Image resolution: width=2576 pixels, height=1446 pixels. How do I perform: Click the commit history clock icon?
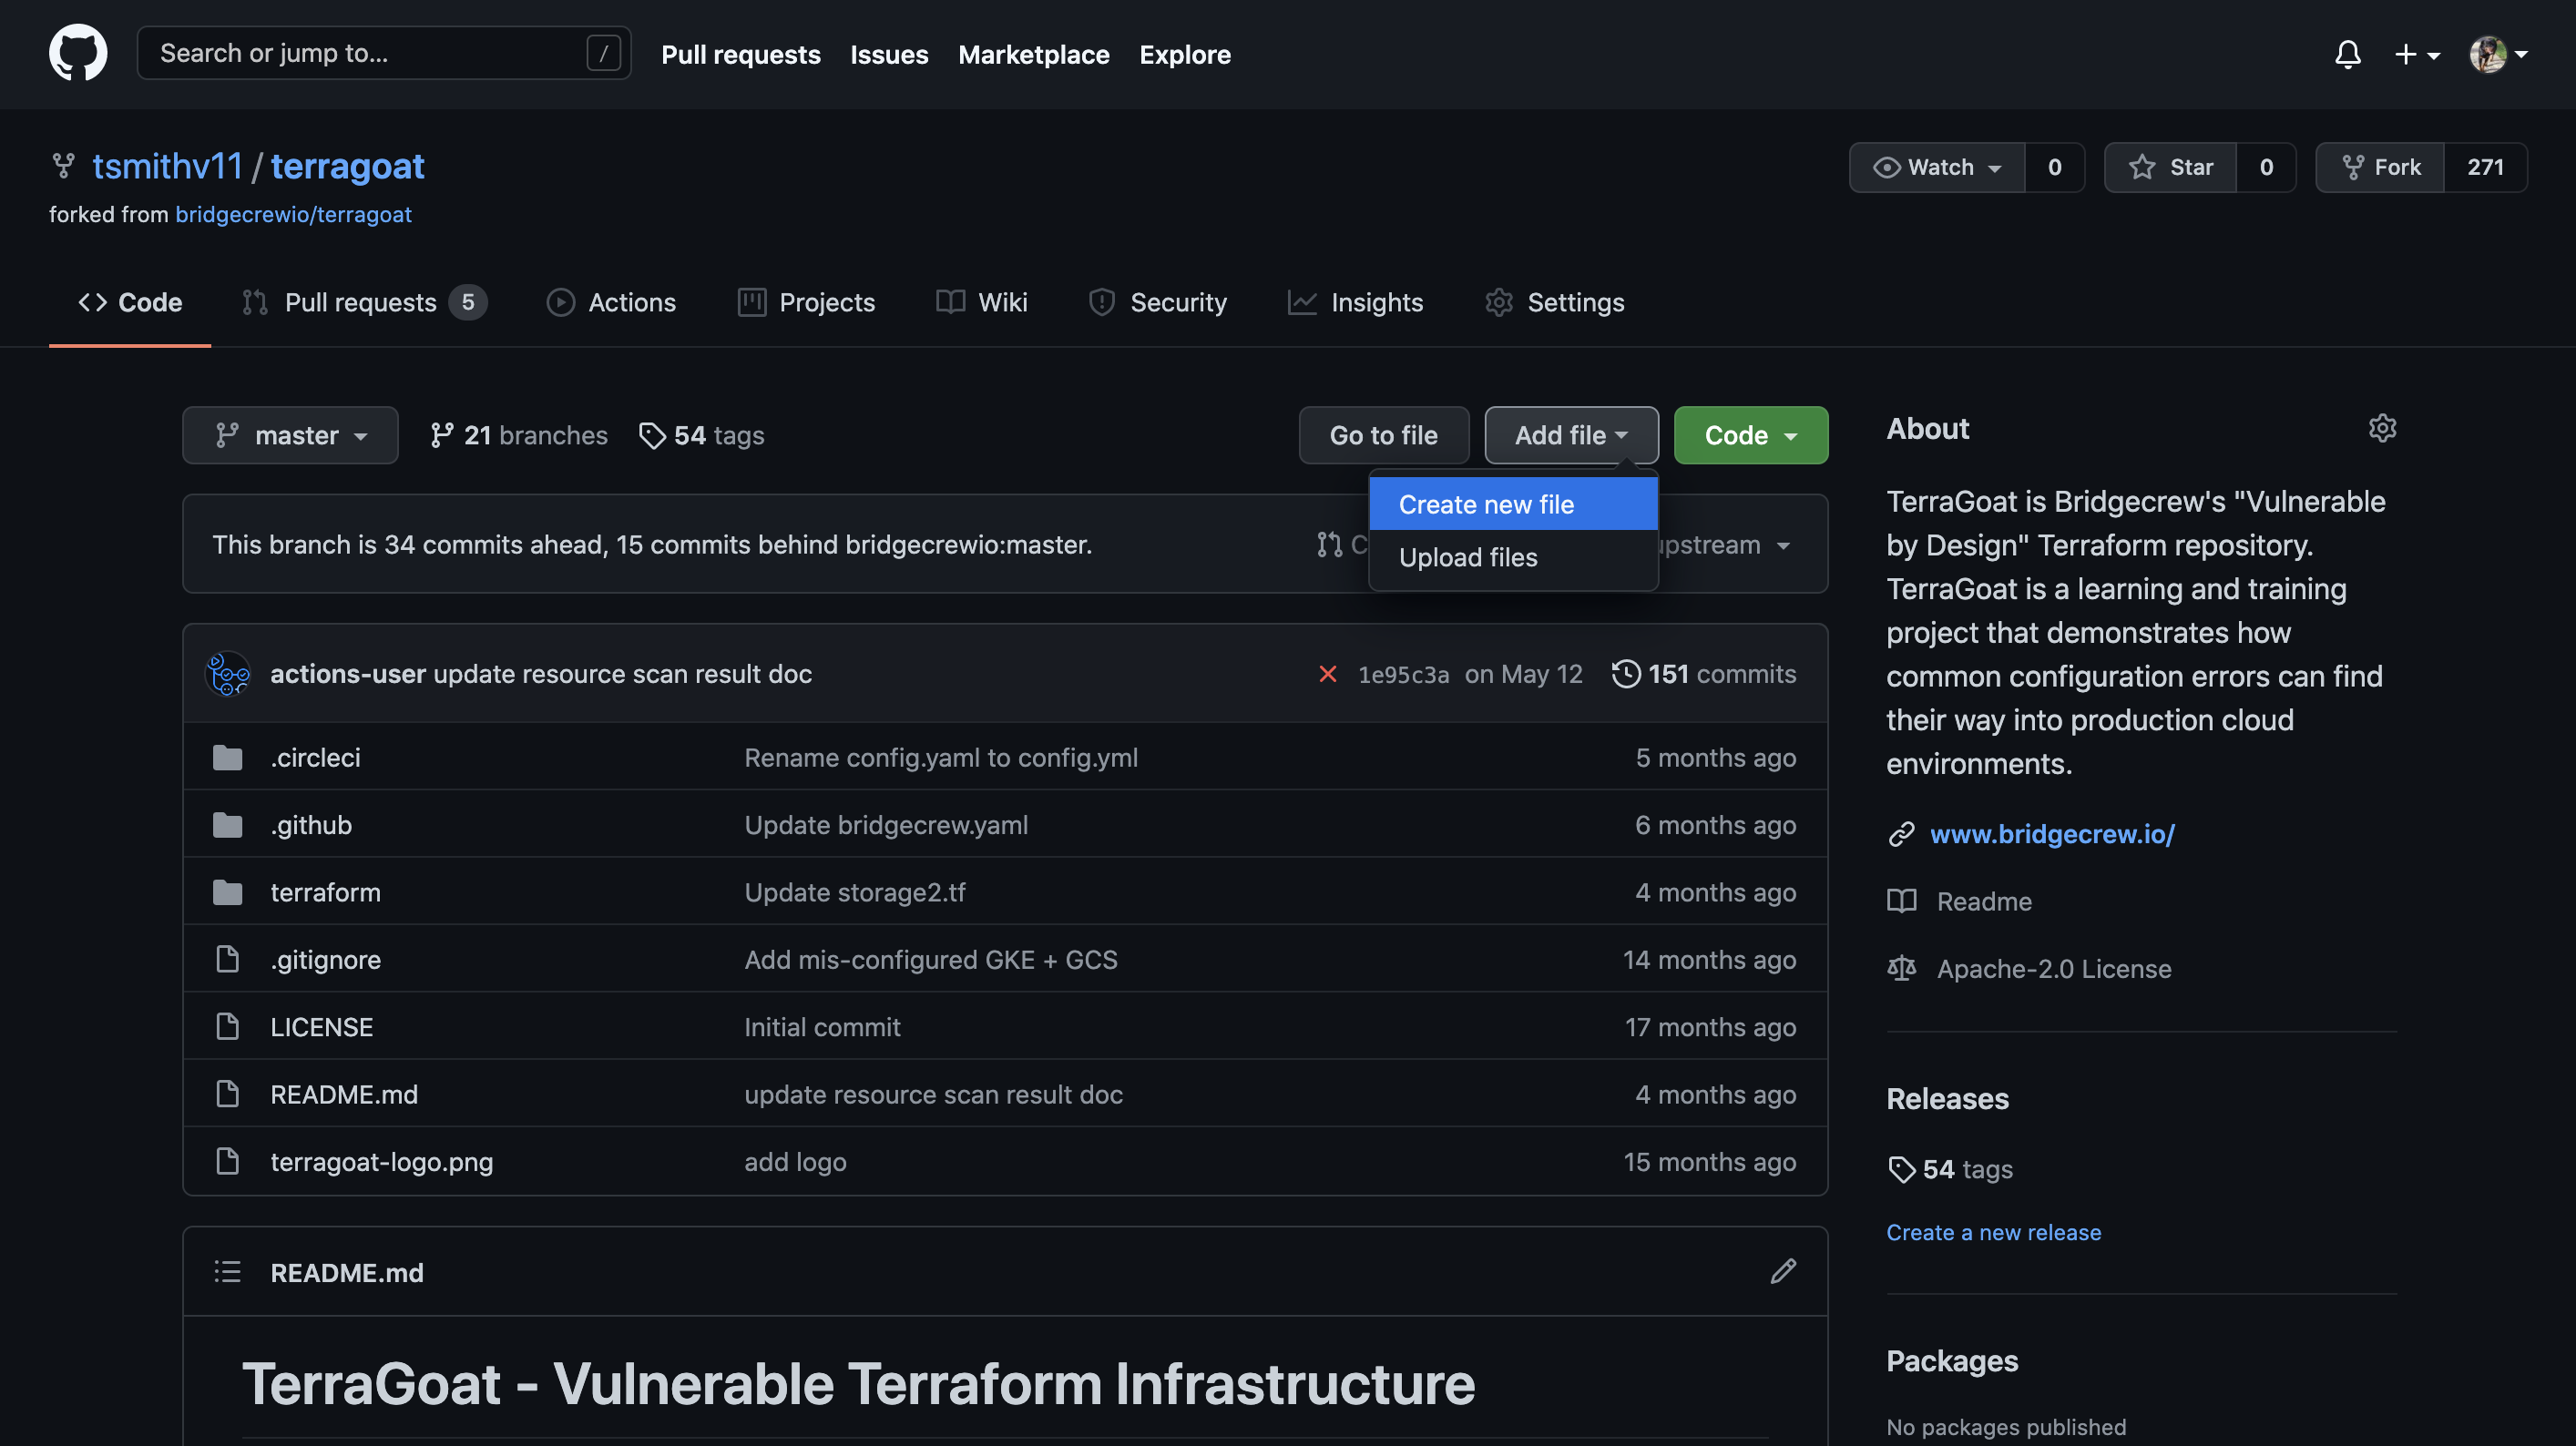(1626, 674)
